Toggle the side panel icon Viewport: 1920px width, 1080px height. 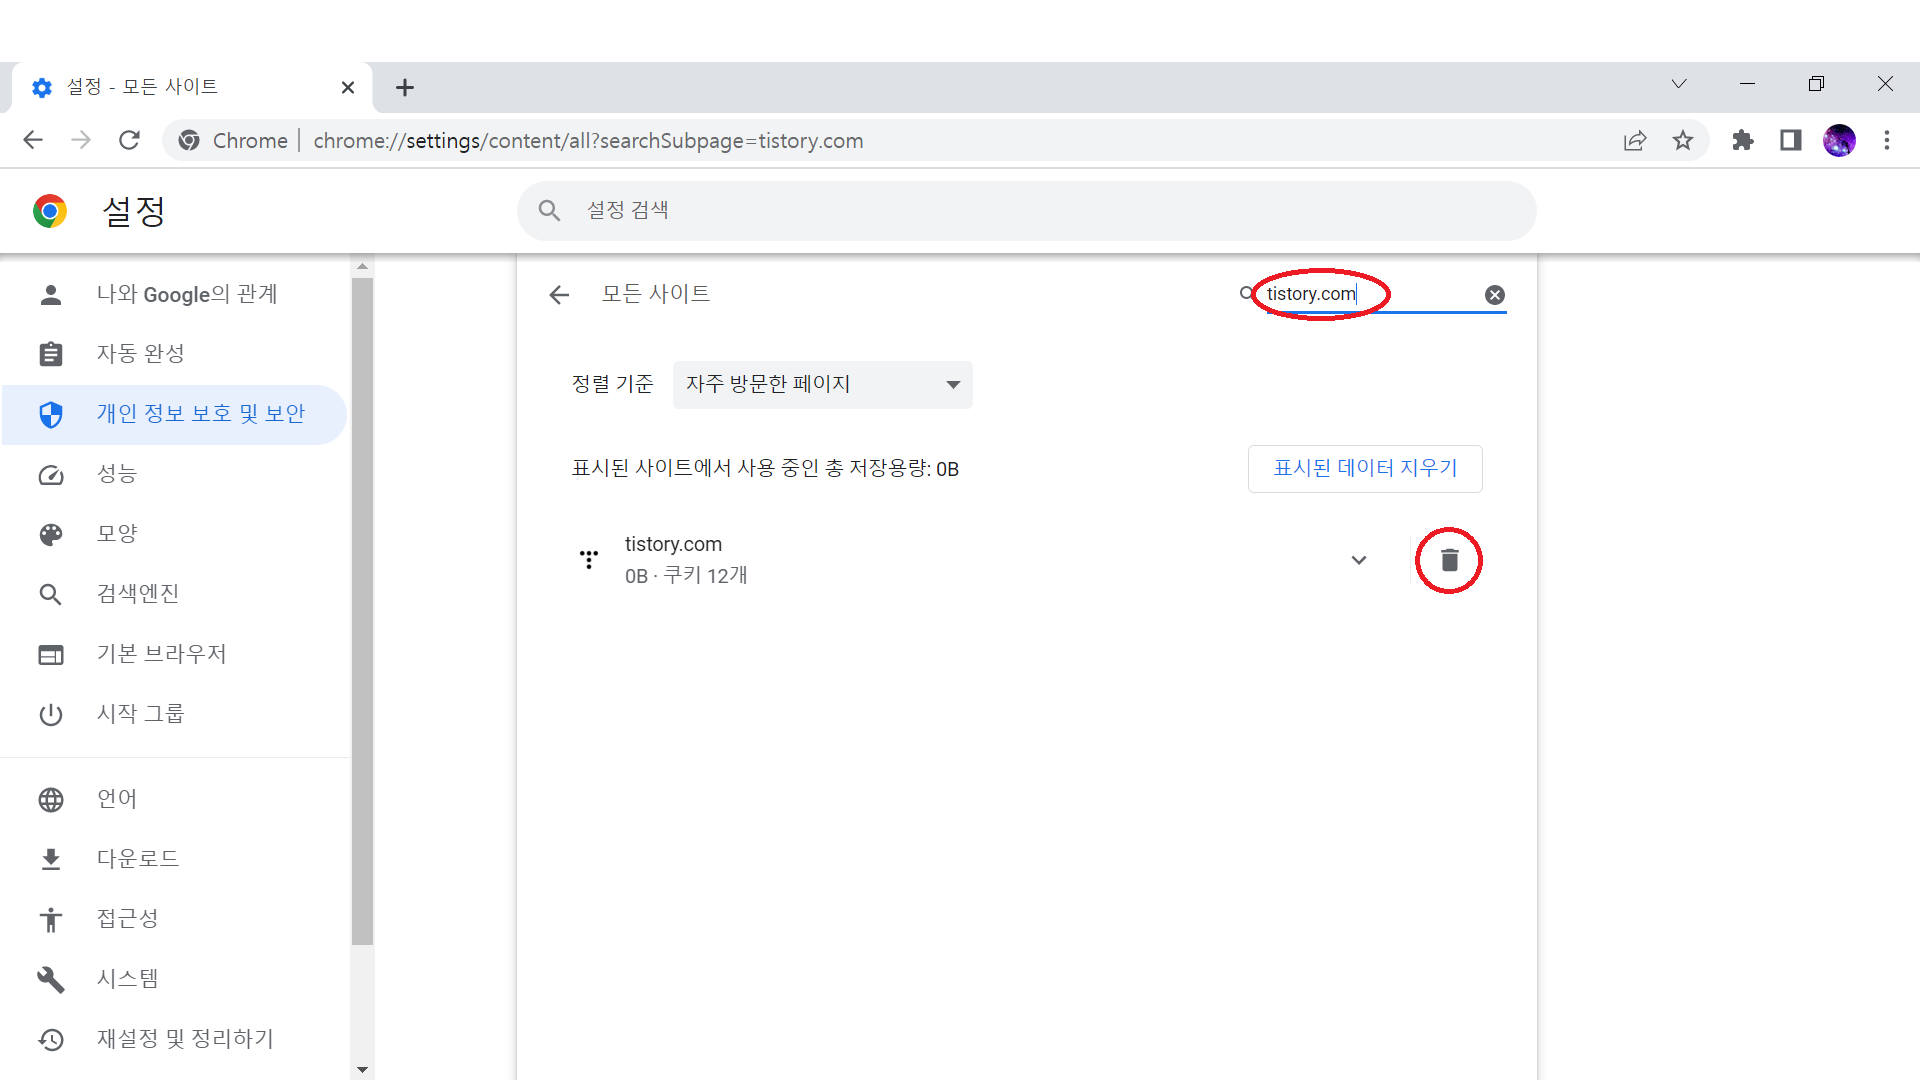pyautogui.click(x=1791, y=141)
